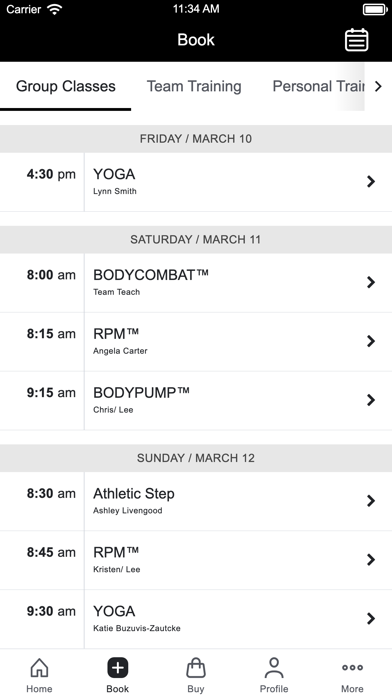Open YOGA with Katie Buzuvis-Zautcke
The image size is (392, 696).
pyautogui.click(x=196, y=619)
